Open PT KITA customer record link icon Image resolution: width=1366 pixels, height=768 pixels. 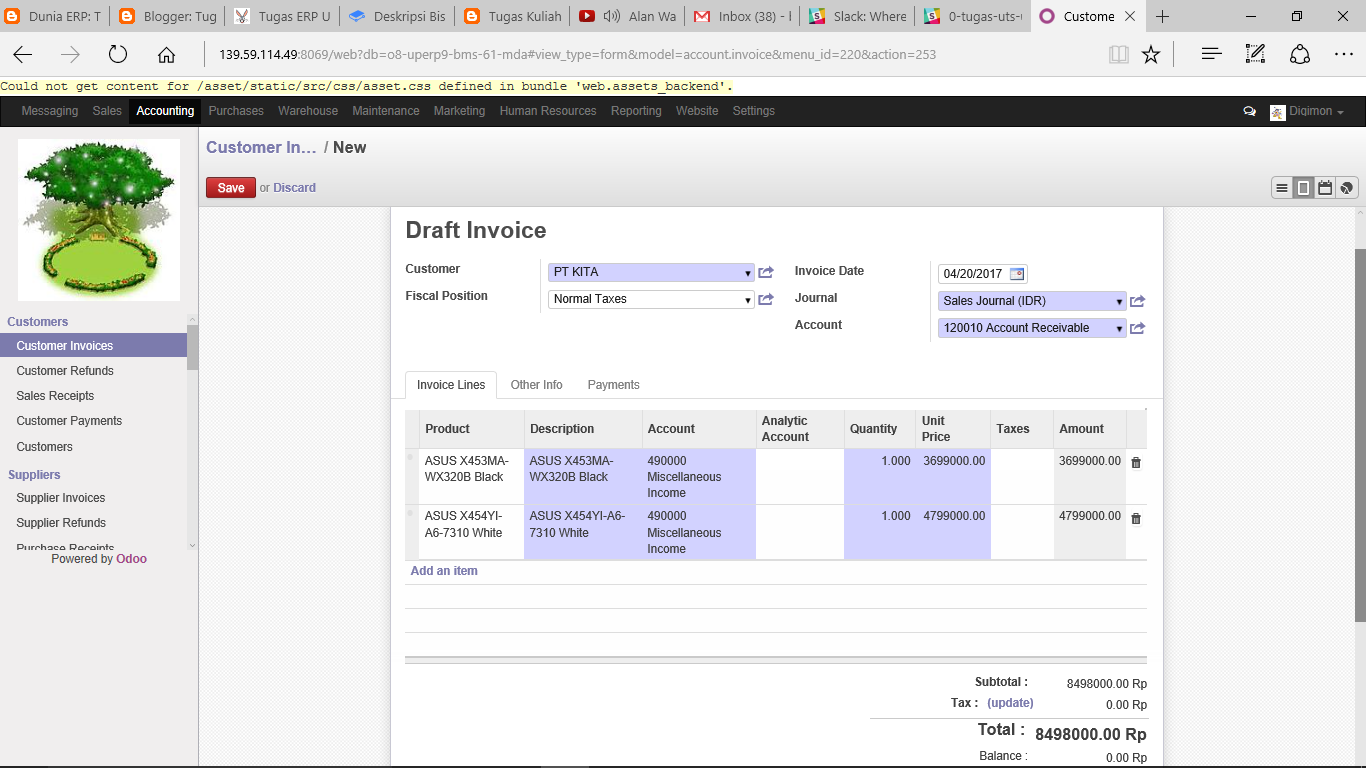tap(766, 272)
